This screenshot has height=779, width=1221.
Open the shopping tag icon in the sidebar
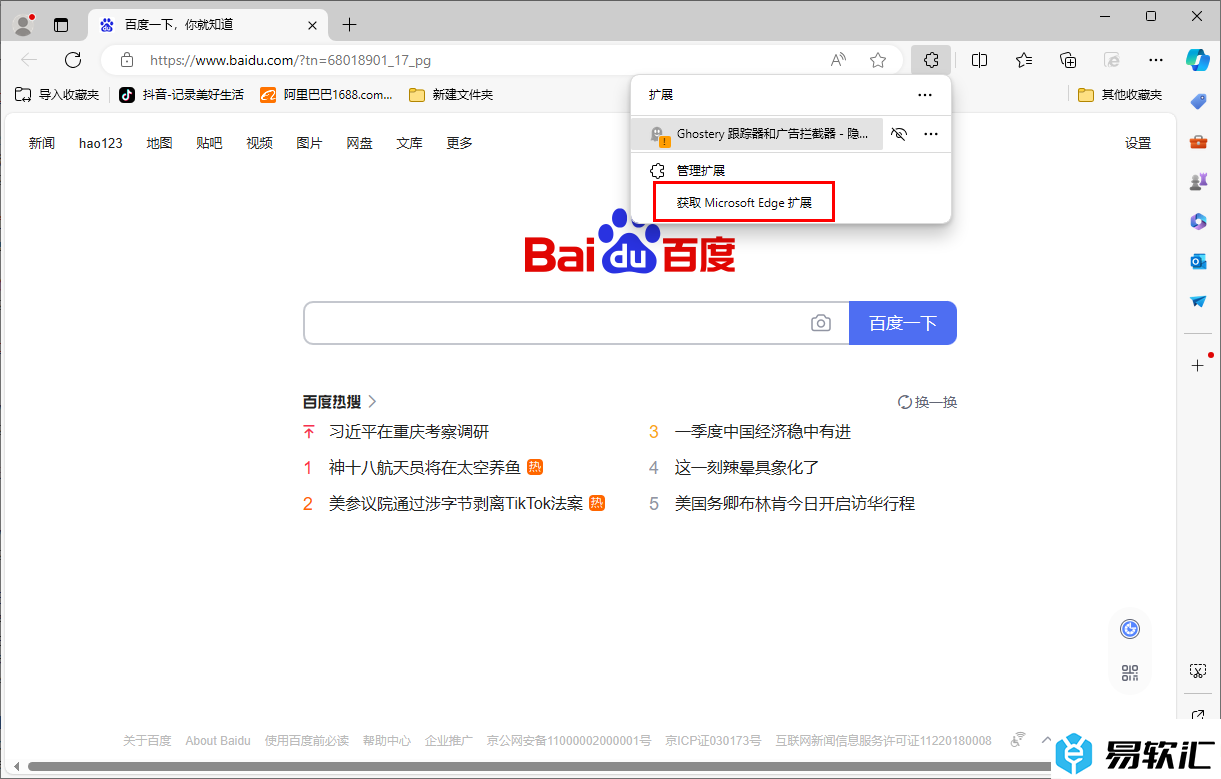click(x=1198, y=101)
